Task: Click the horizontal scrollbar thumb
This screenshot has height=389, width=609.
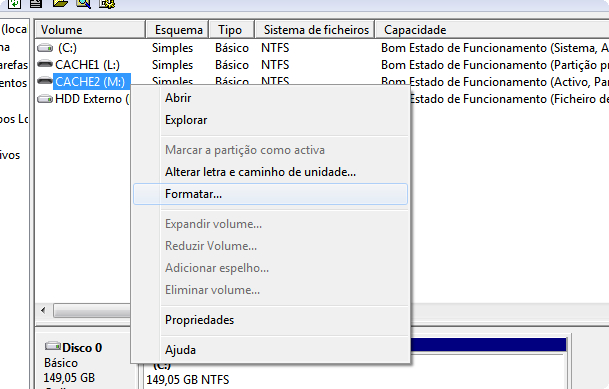Action: pyautogui.click(x=92, y=310)
